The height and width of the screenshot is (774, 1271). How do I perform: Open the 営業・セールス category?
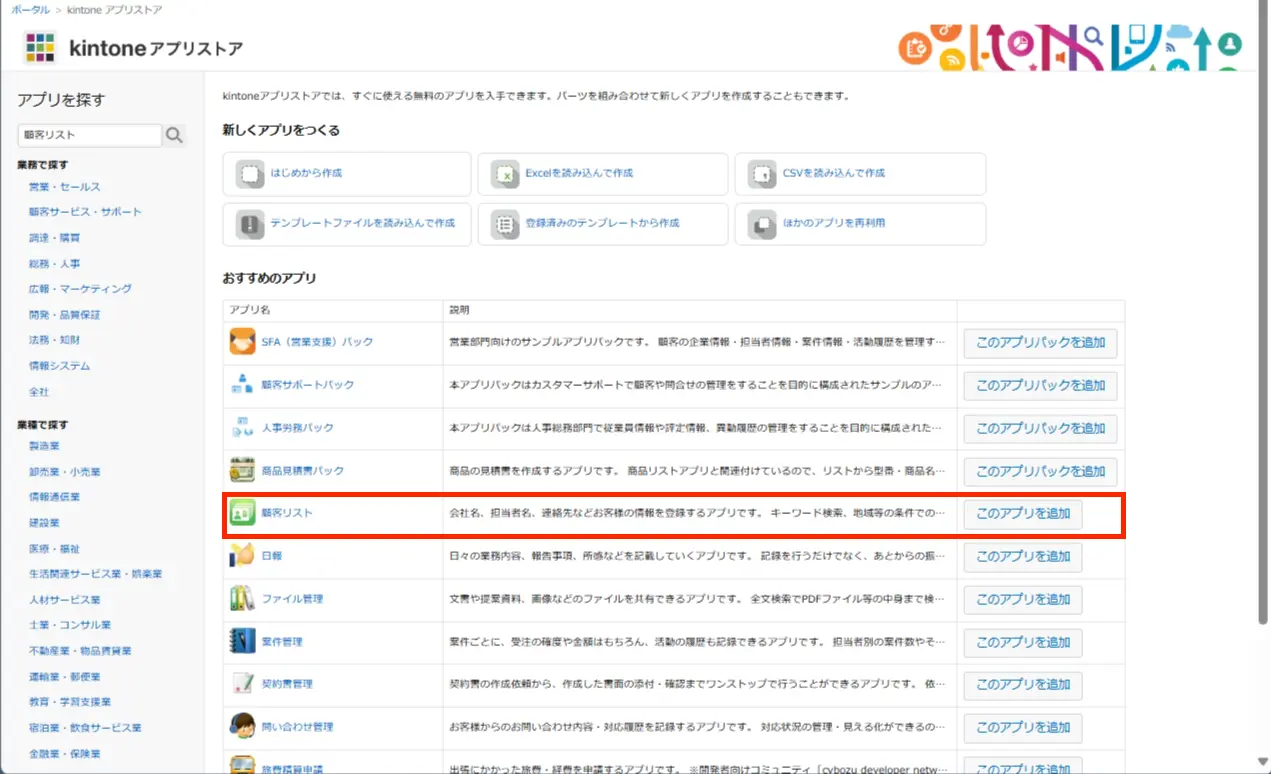pos(65,187)
